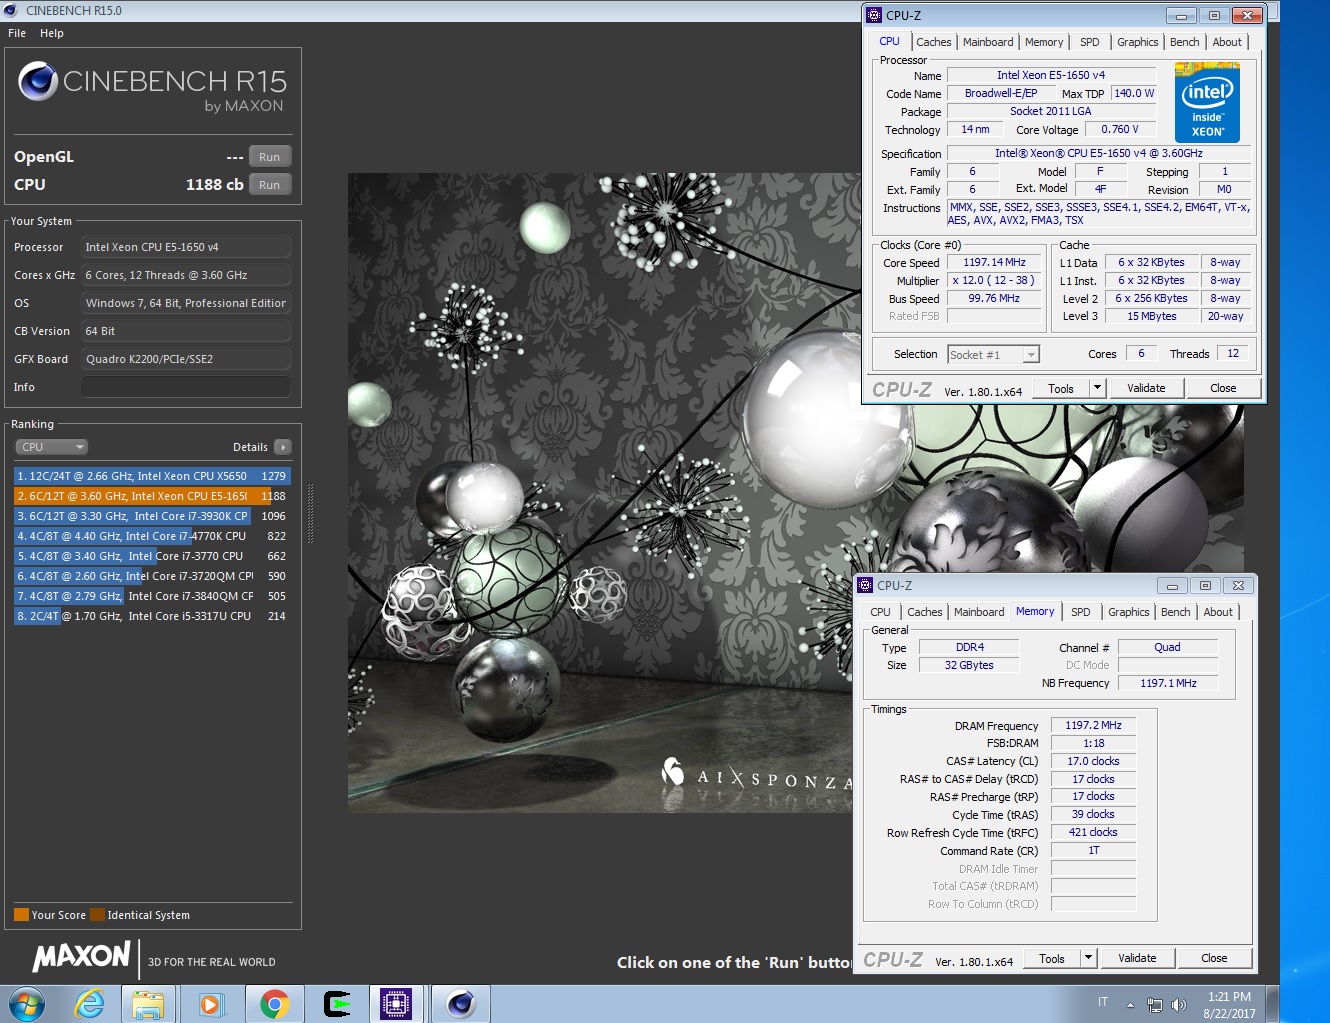The height and width of the screenshot is (1023, 1330).
Task: Click Close button in upper CPU-Z window
Action: tap(1223, 388)
